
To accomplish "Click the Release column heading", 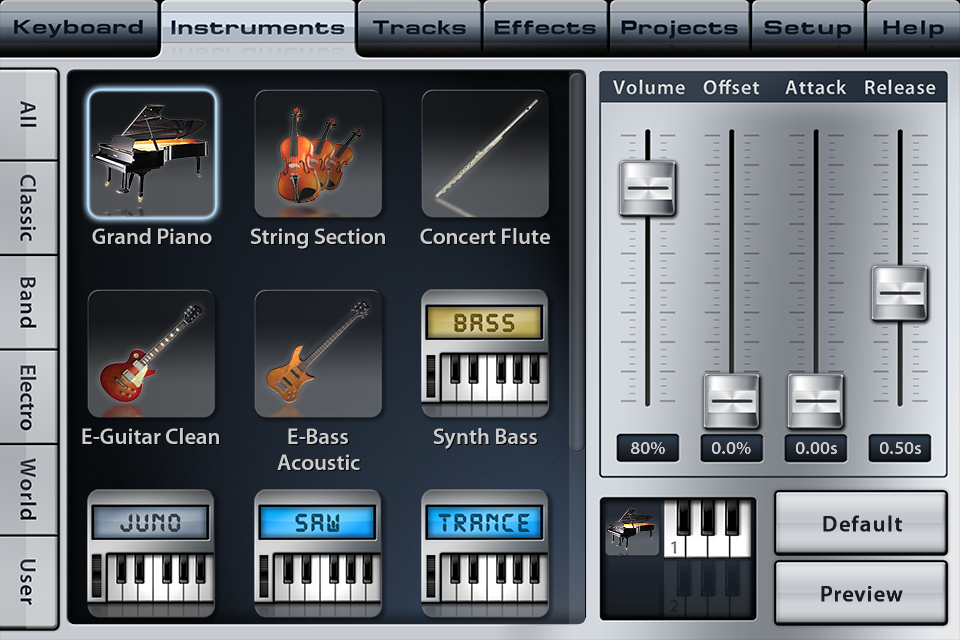I will coord(899,88).
